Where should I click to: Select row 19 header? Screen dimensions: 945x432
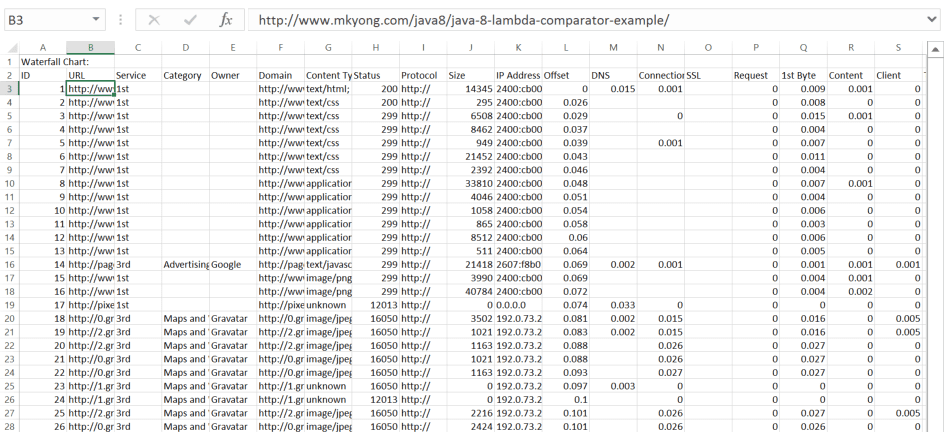[x=10, y=305]
